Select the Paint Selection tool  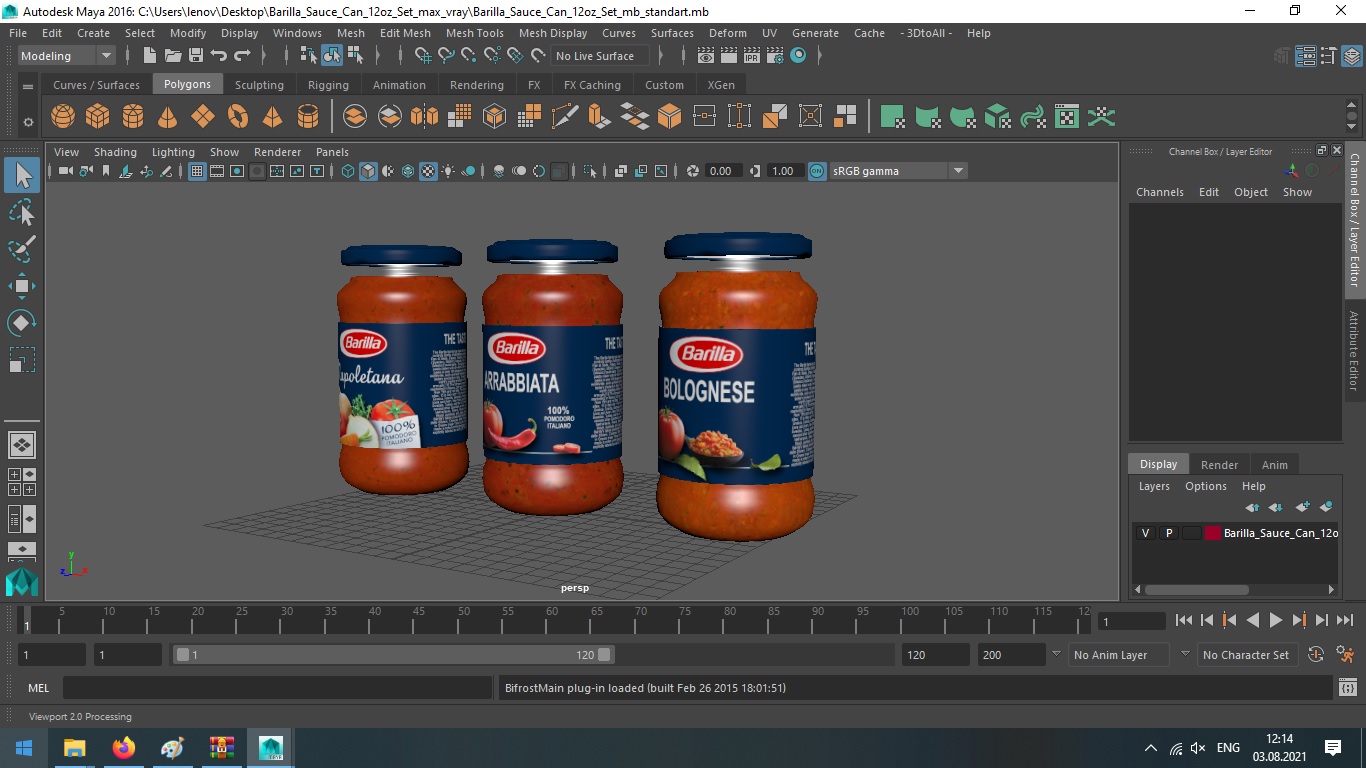tap(22, 249)
